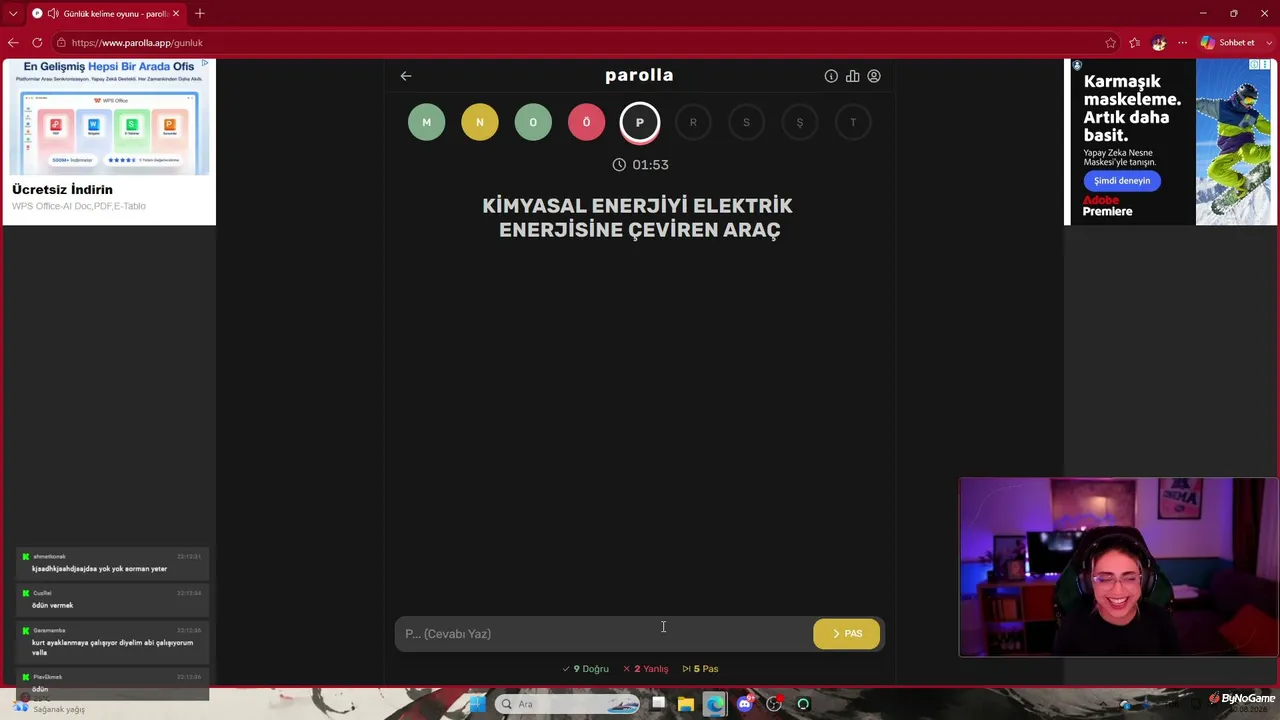Open Microsoft Edge taskbar icon
This screenshot has width=1280, height=720.
click(715, 704)
